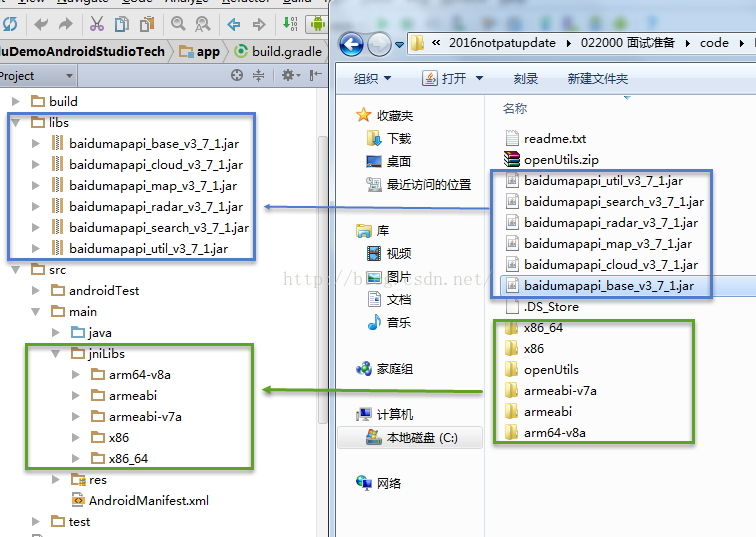Select AndroidManifest.xml in Project tree

(x=140, y=500)
